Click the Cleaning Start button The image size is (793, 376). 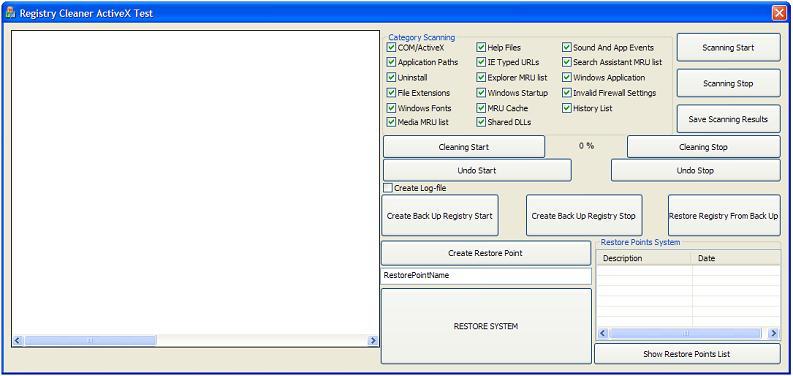[464, 147]
